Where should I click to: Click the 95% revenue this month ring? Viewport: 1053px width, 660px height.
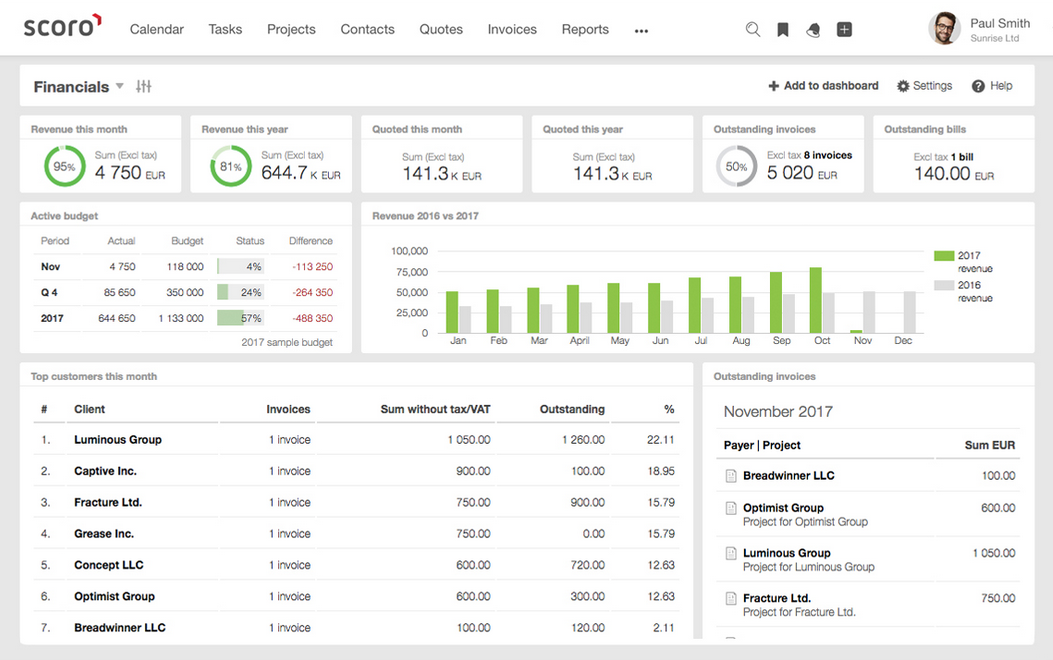tap(64, 167)
